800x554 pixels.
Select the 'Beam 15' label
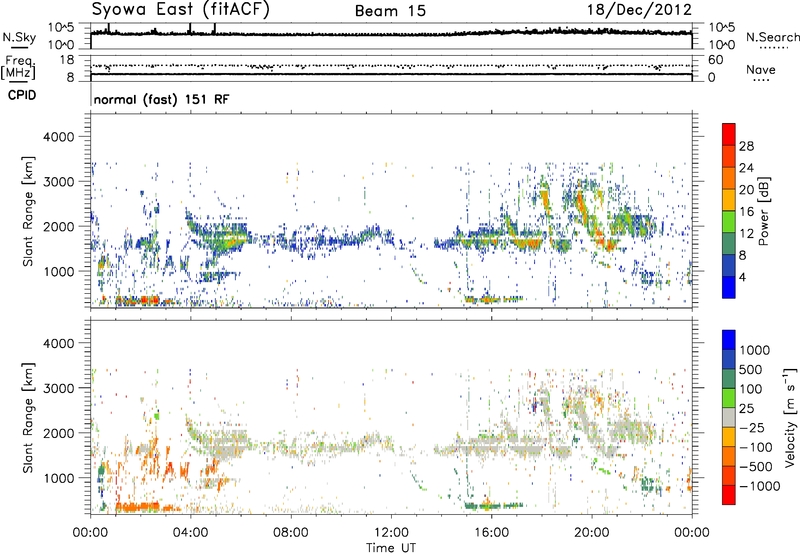(390, 11)
